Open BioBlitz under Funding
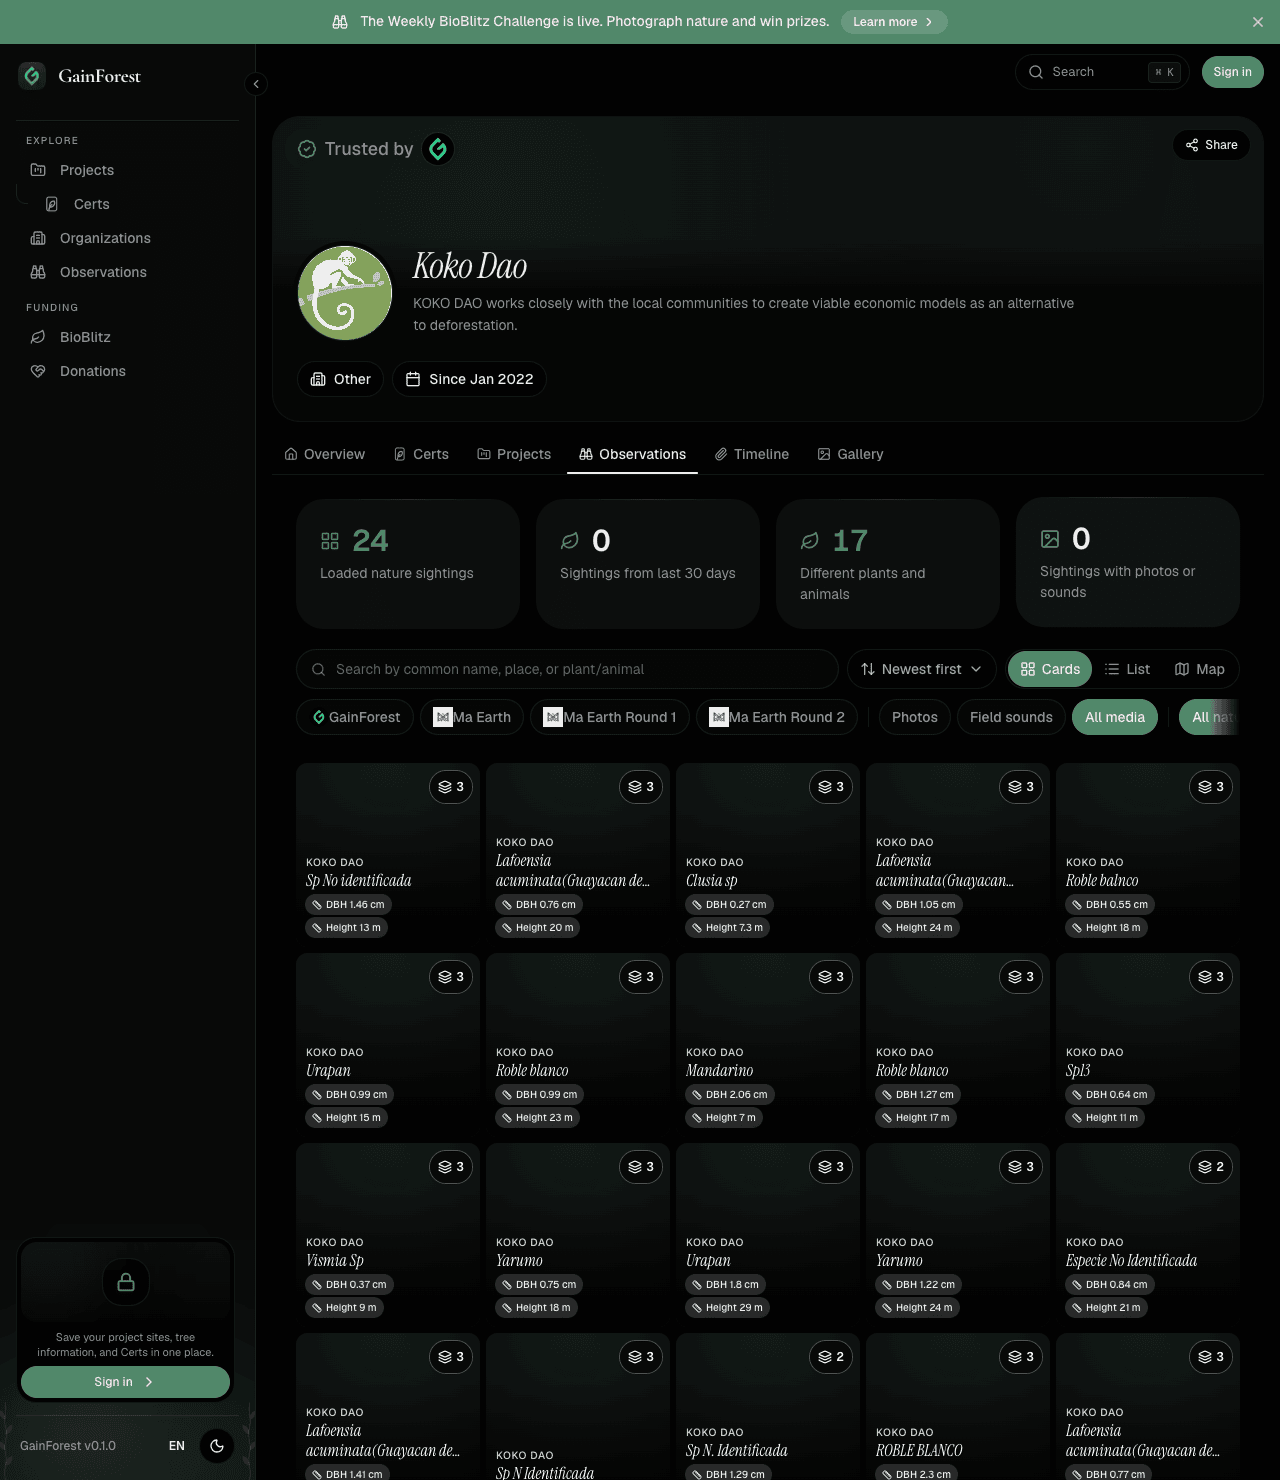Viewport: 1280px width, 1480px height. [85, 337]
